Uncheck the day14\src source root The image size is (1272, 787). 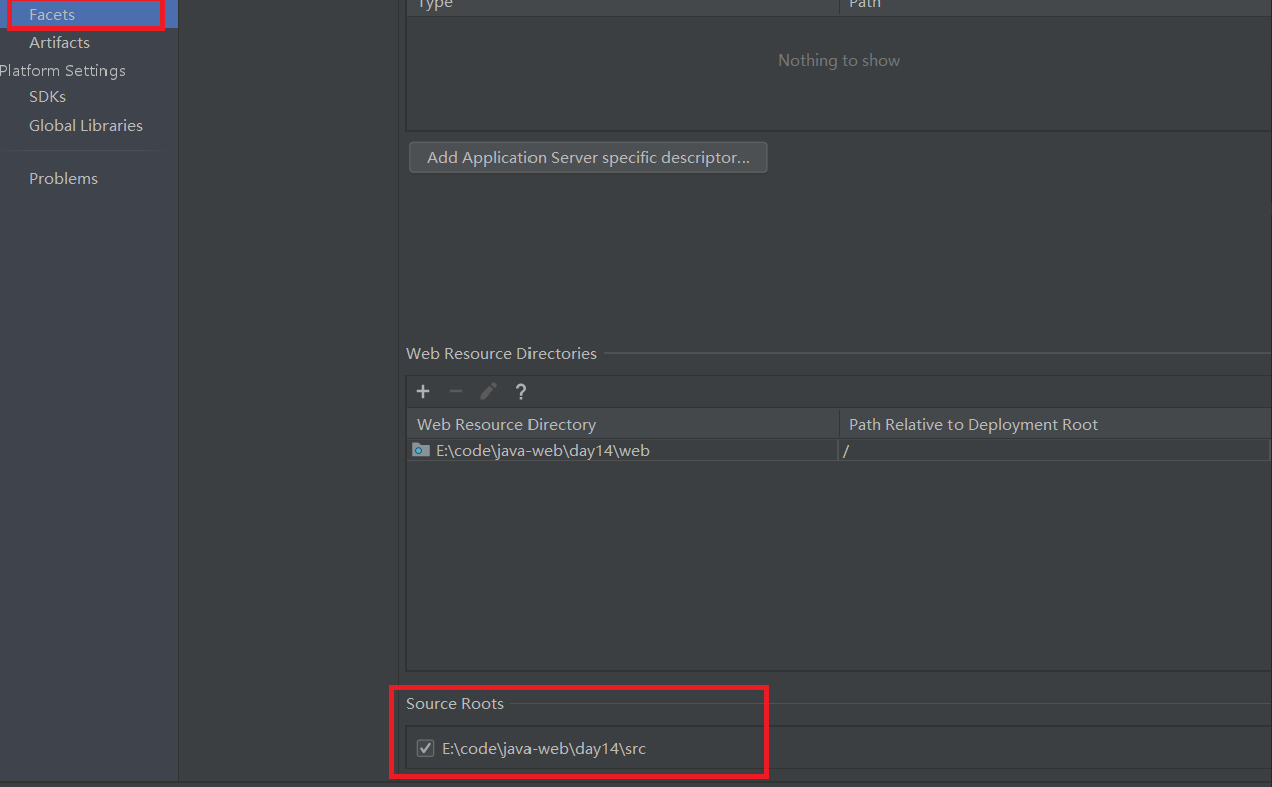425,748
